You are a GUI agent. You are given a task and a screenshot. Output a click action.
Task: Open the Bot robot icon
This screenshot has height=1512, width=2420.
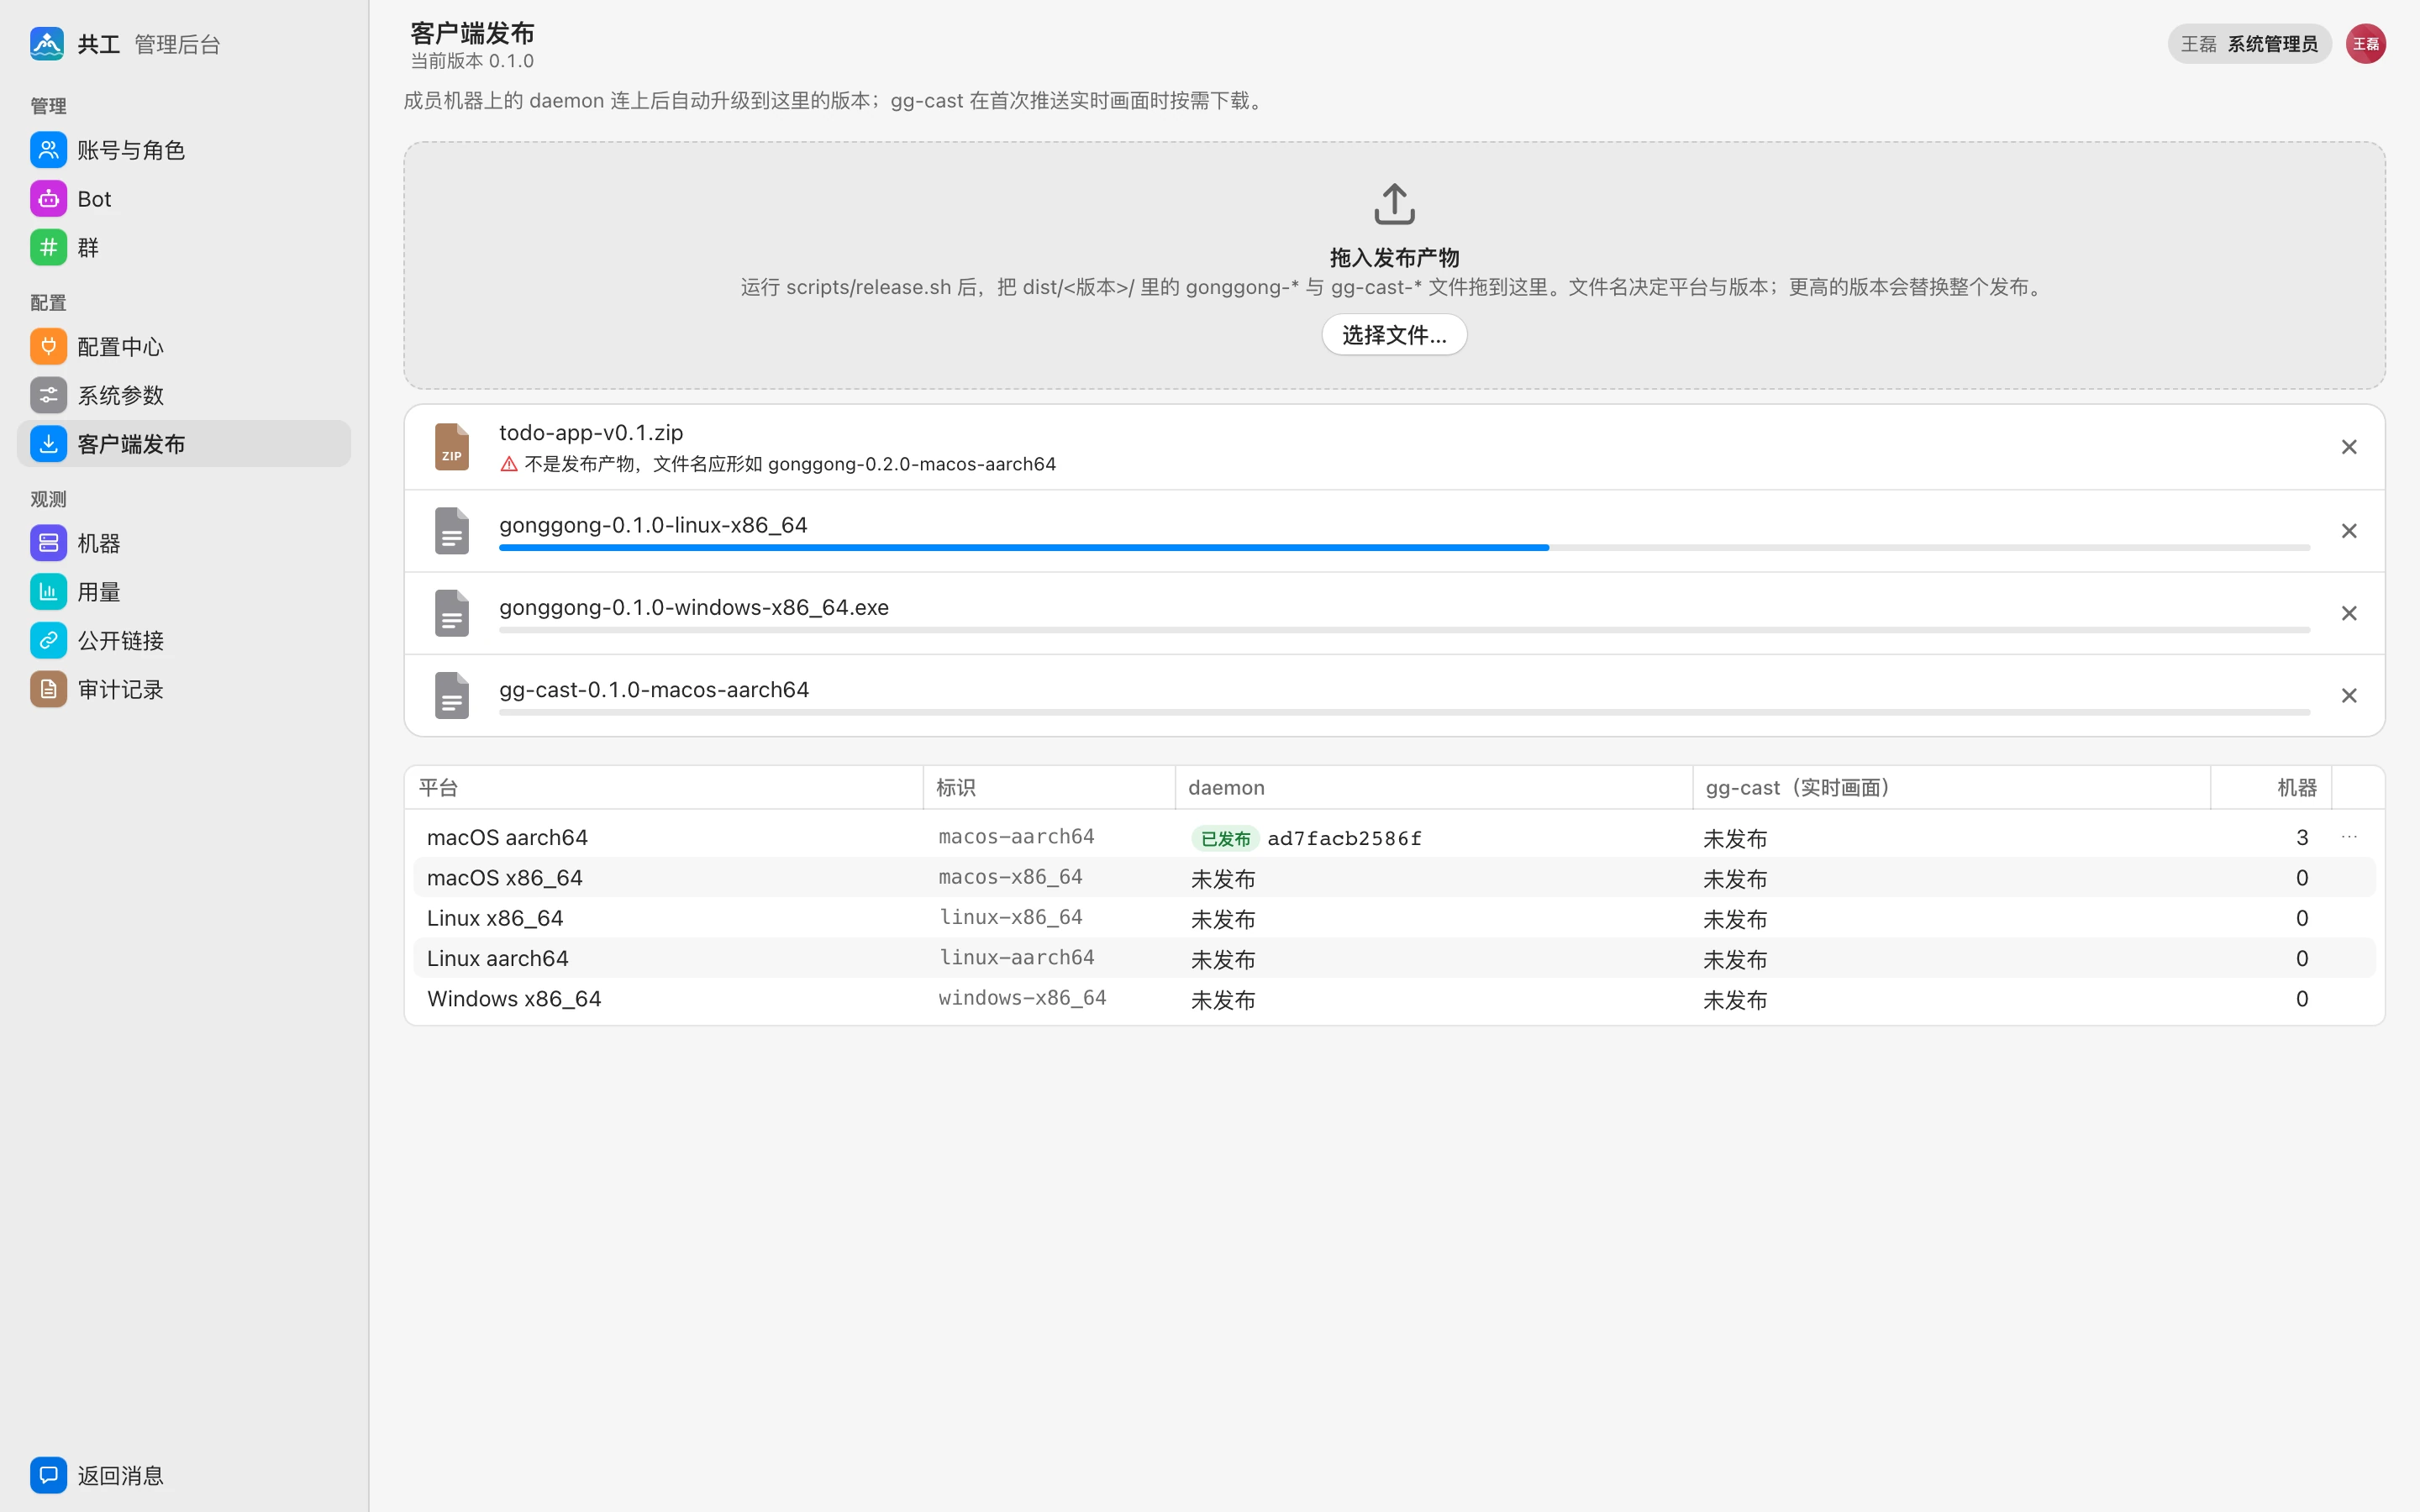click(48, 199)
